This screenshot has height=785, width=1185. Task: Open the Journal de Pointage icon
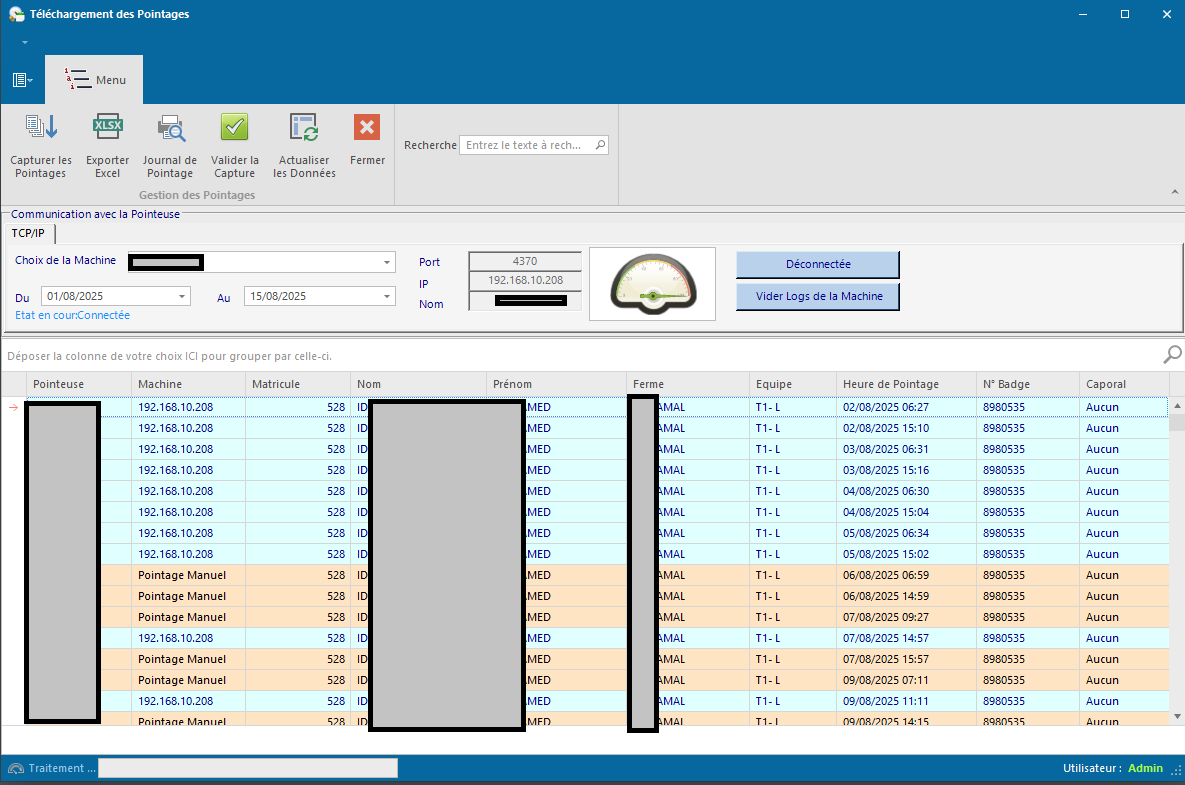[x=170, y=127]
